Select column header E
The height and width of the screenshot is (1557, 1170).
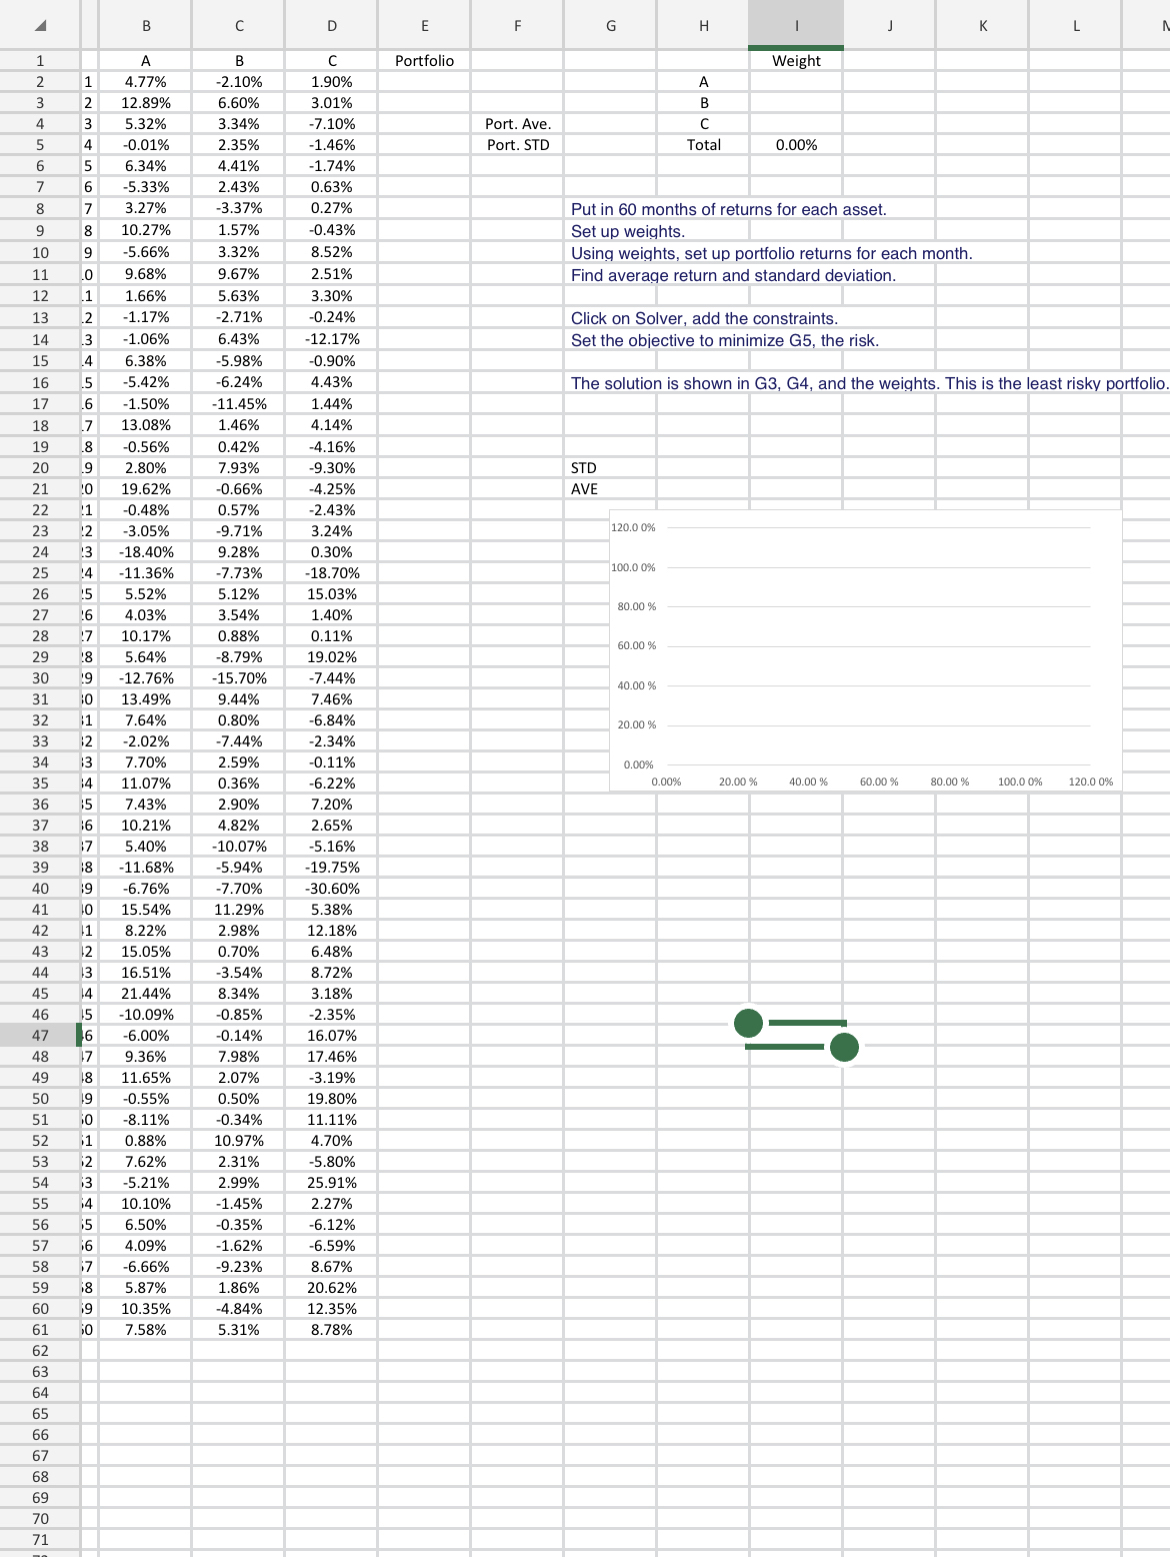point(424,24)
